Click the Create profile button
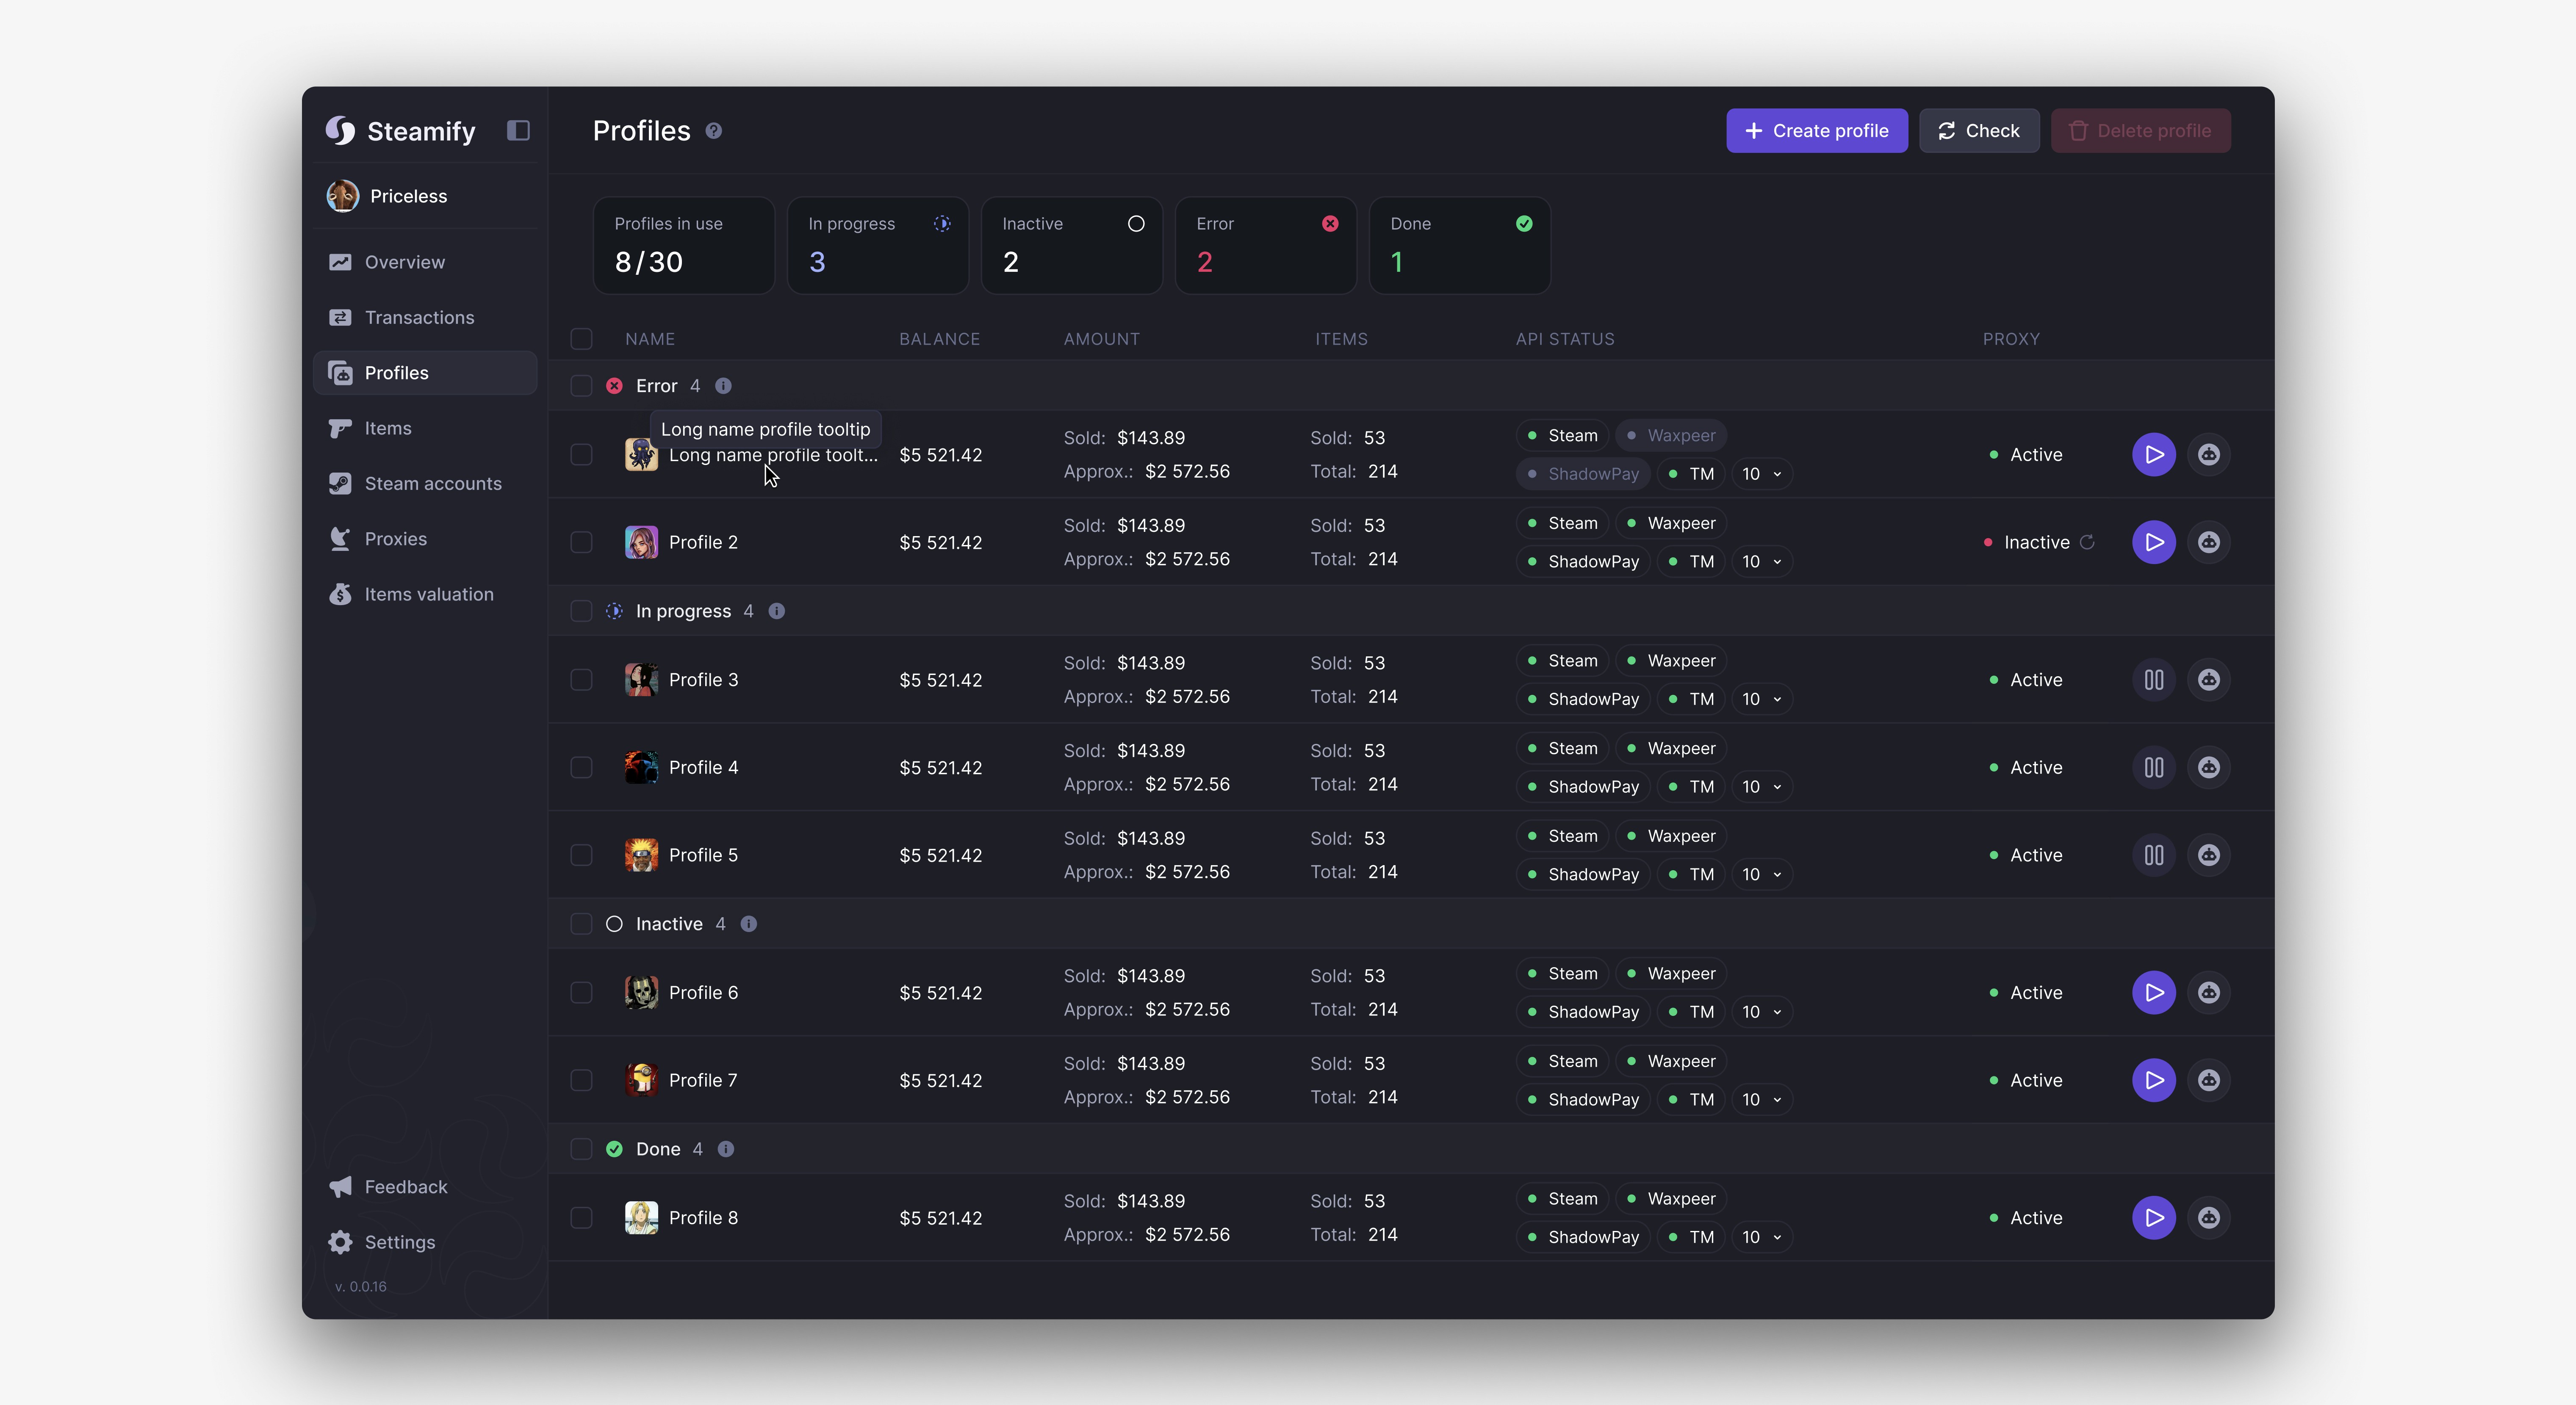 coord(1816,131)
